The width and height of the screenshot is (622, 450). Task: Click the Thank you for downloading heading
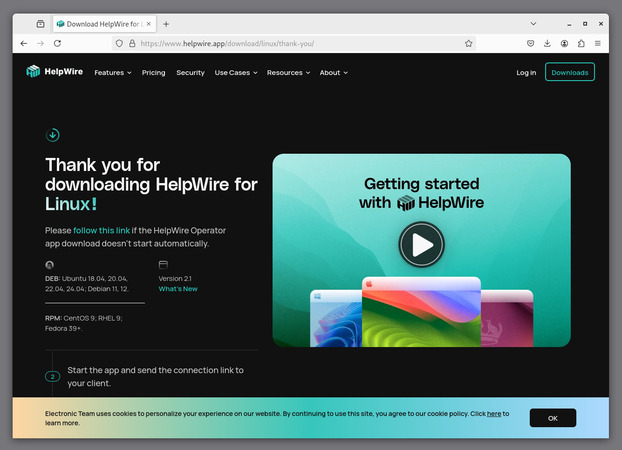click(151, 185)
